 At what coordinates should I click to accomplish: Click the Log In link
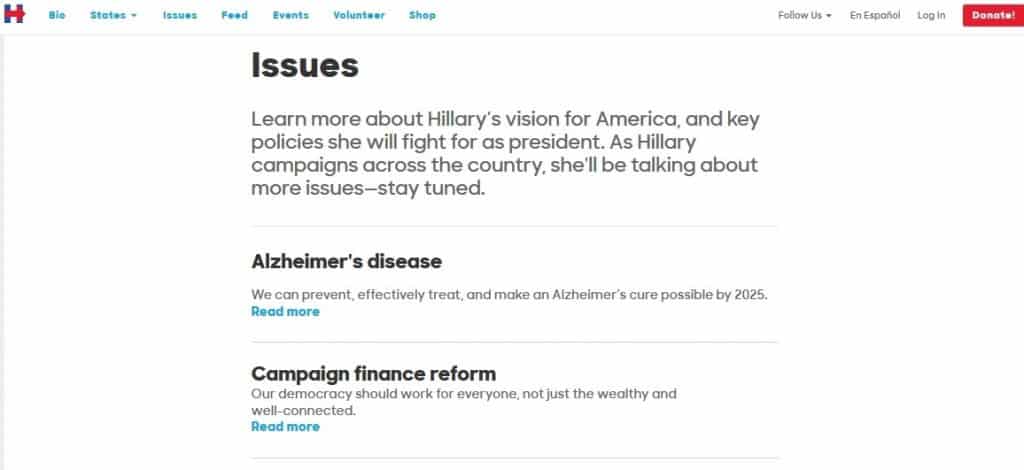[x=931, y=15]
